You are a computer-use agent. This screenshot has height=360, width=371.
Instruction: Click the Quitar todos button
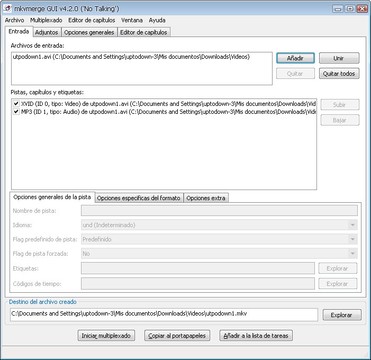tap(339, 74)
